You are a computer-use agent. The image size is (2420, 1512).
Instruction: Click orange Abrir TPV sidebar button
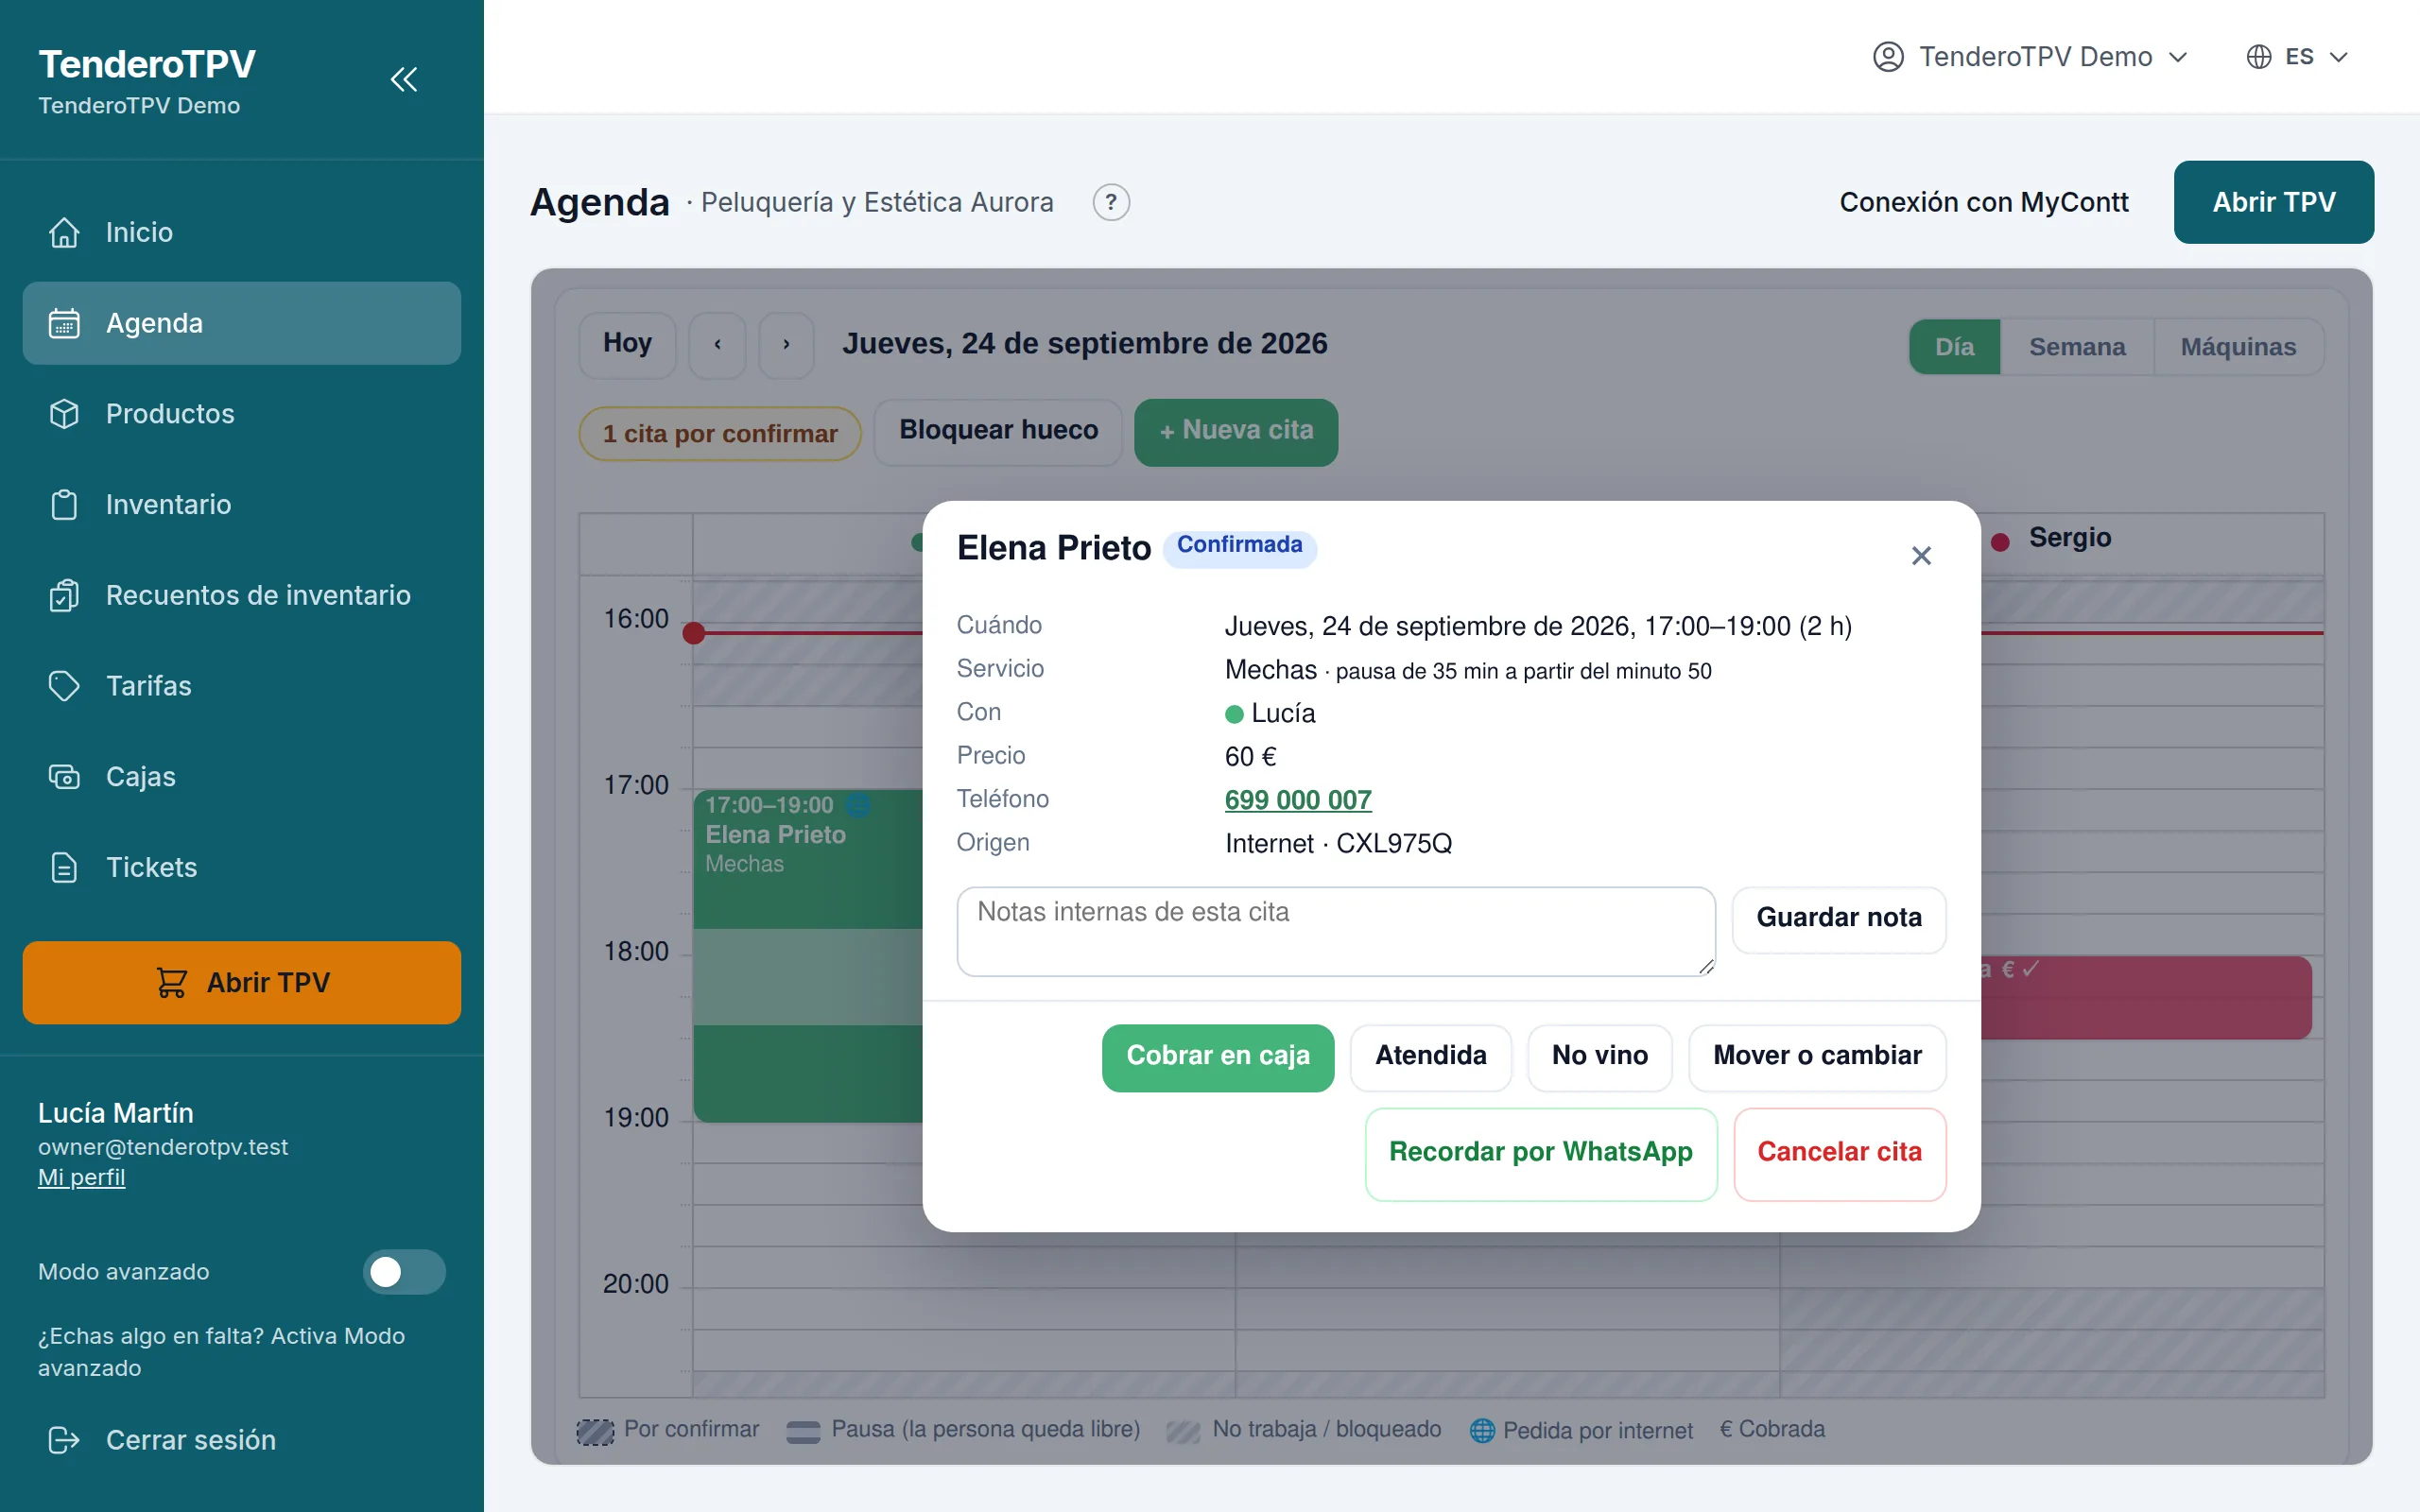point(241,982)
